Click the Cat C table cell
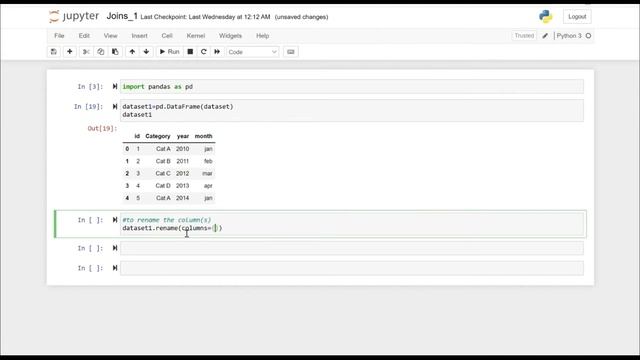 click(x=163, y=173)
